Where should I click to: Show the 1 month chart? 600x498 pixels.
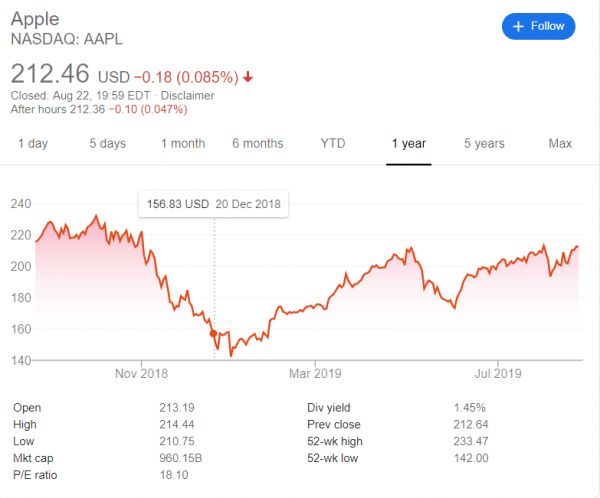183,144
